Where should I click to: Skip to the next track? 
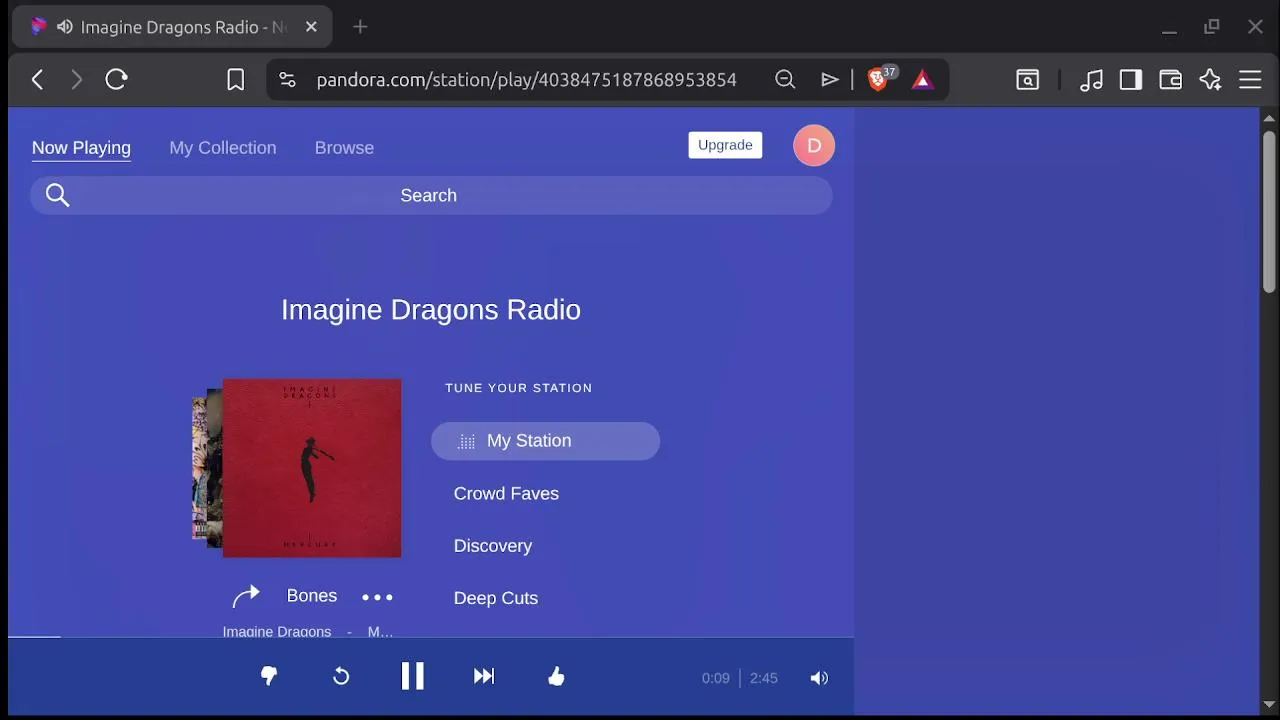484,676
